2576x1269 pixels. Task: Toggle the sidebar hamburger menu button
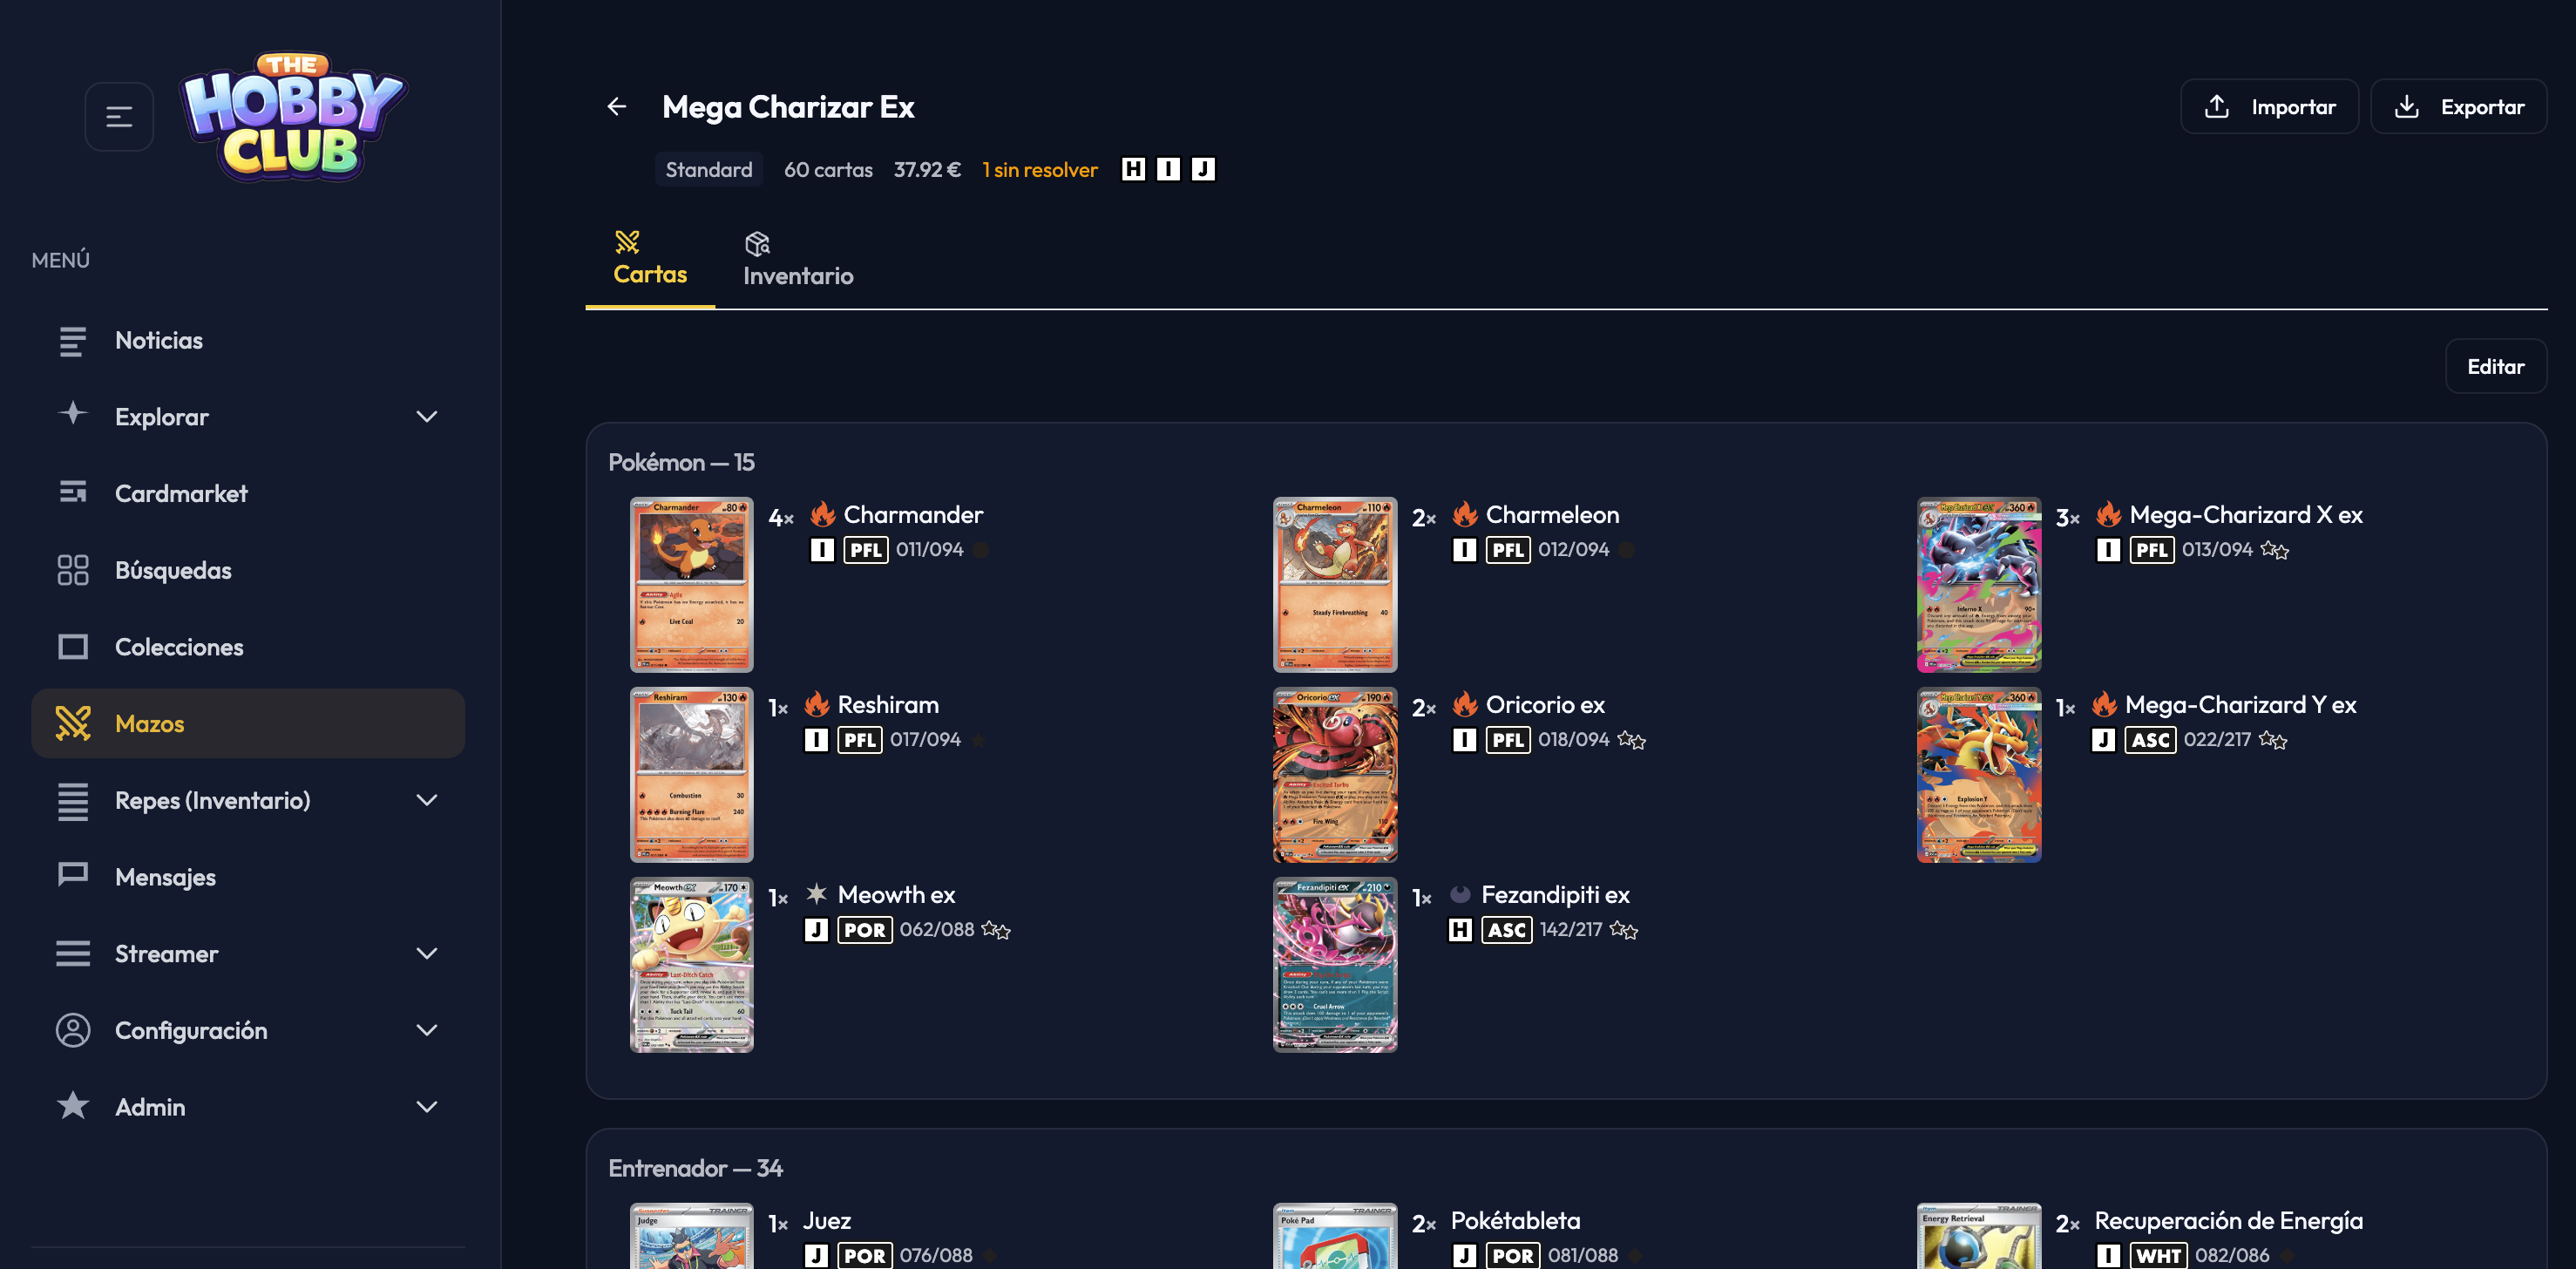point(119,117)
